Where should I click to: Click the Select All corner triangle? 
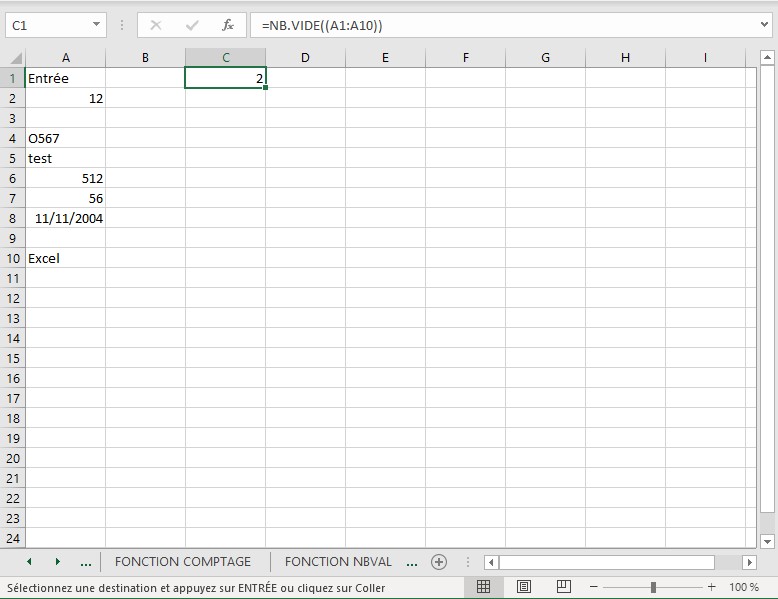(16, 58)
